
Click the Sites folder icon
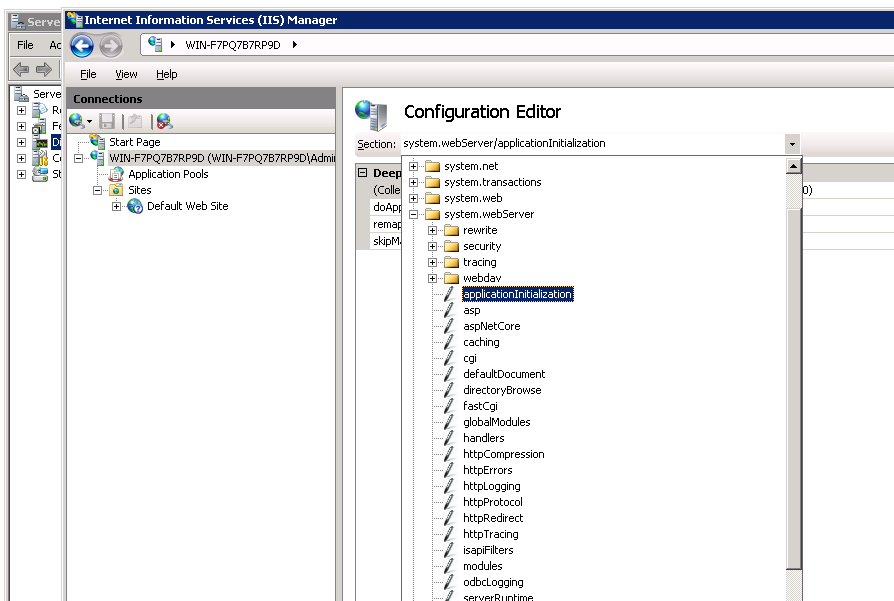coord(117,190)
